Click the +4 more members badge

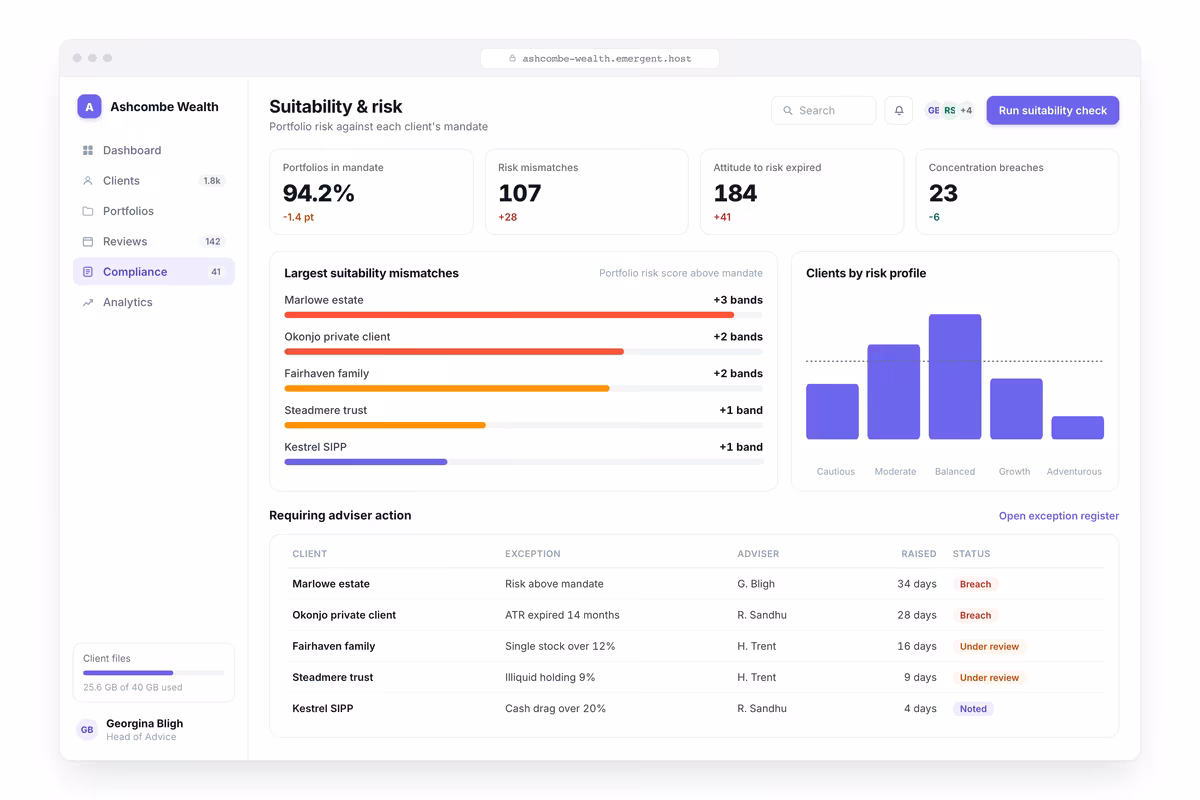pos(966,111)
